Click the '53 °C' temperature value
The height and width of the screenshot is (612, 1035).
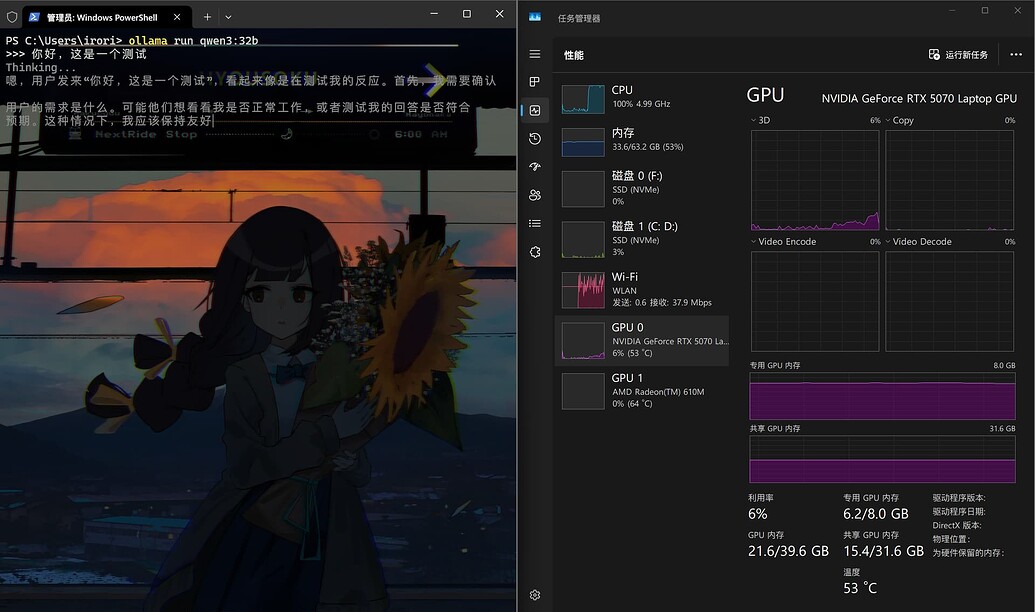click(x=860, y=588)
